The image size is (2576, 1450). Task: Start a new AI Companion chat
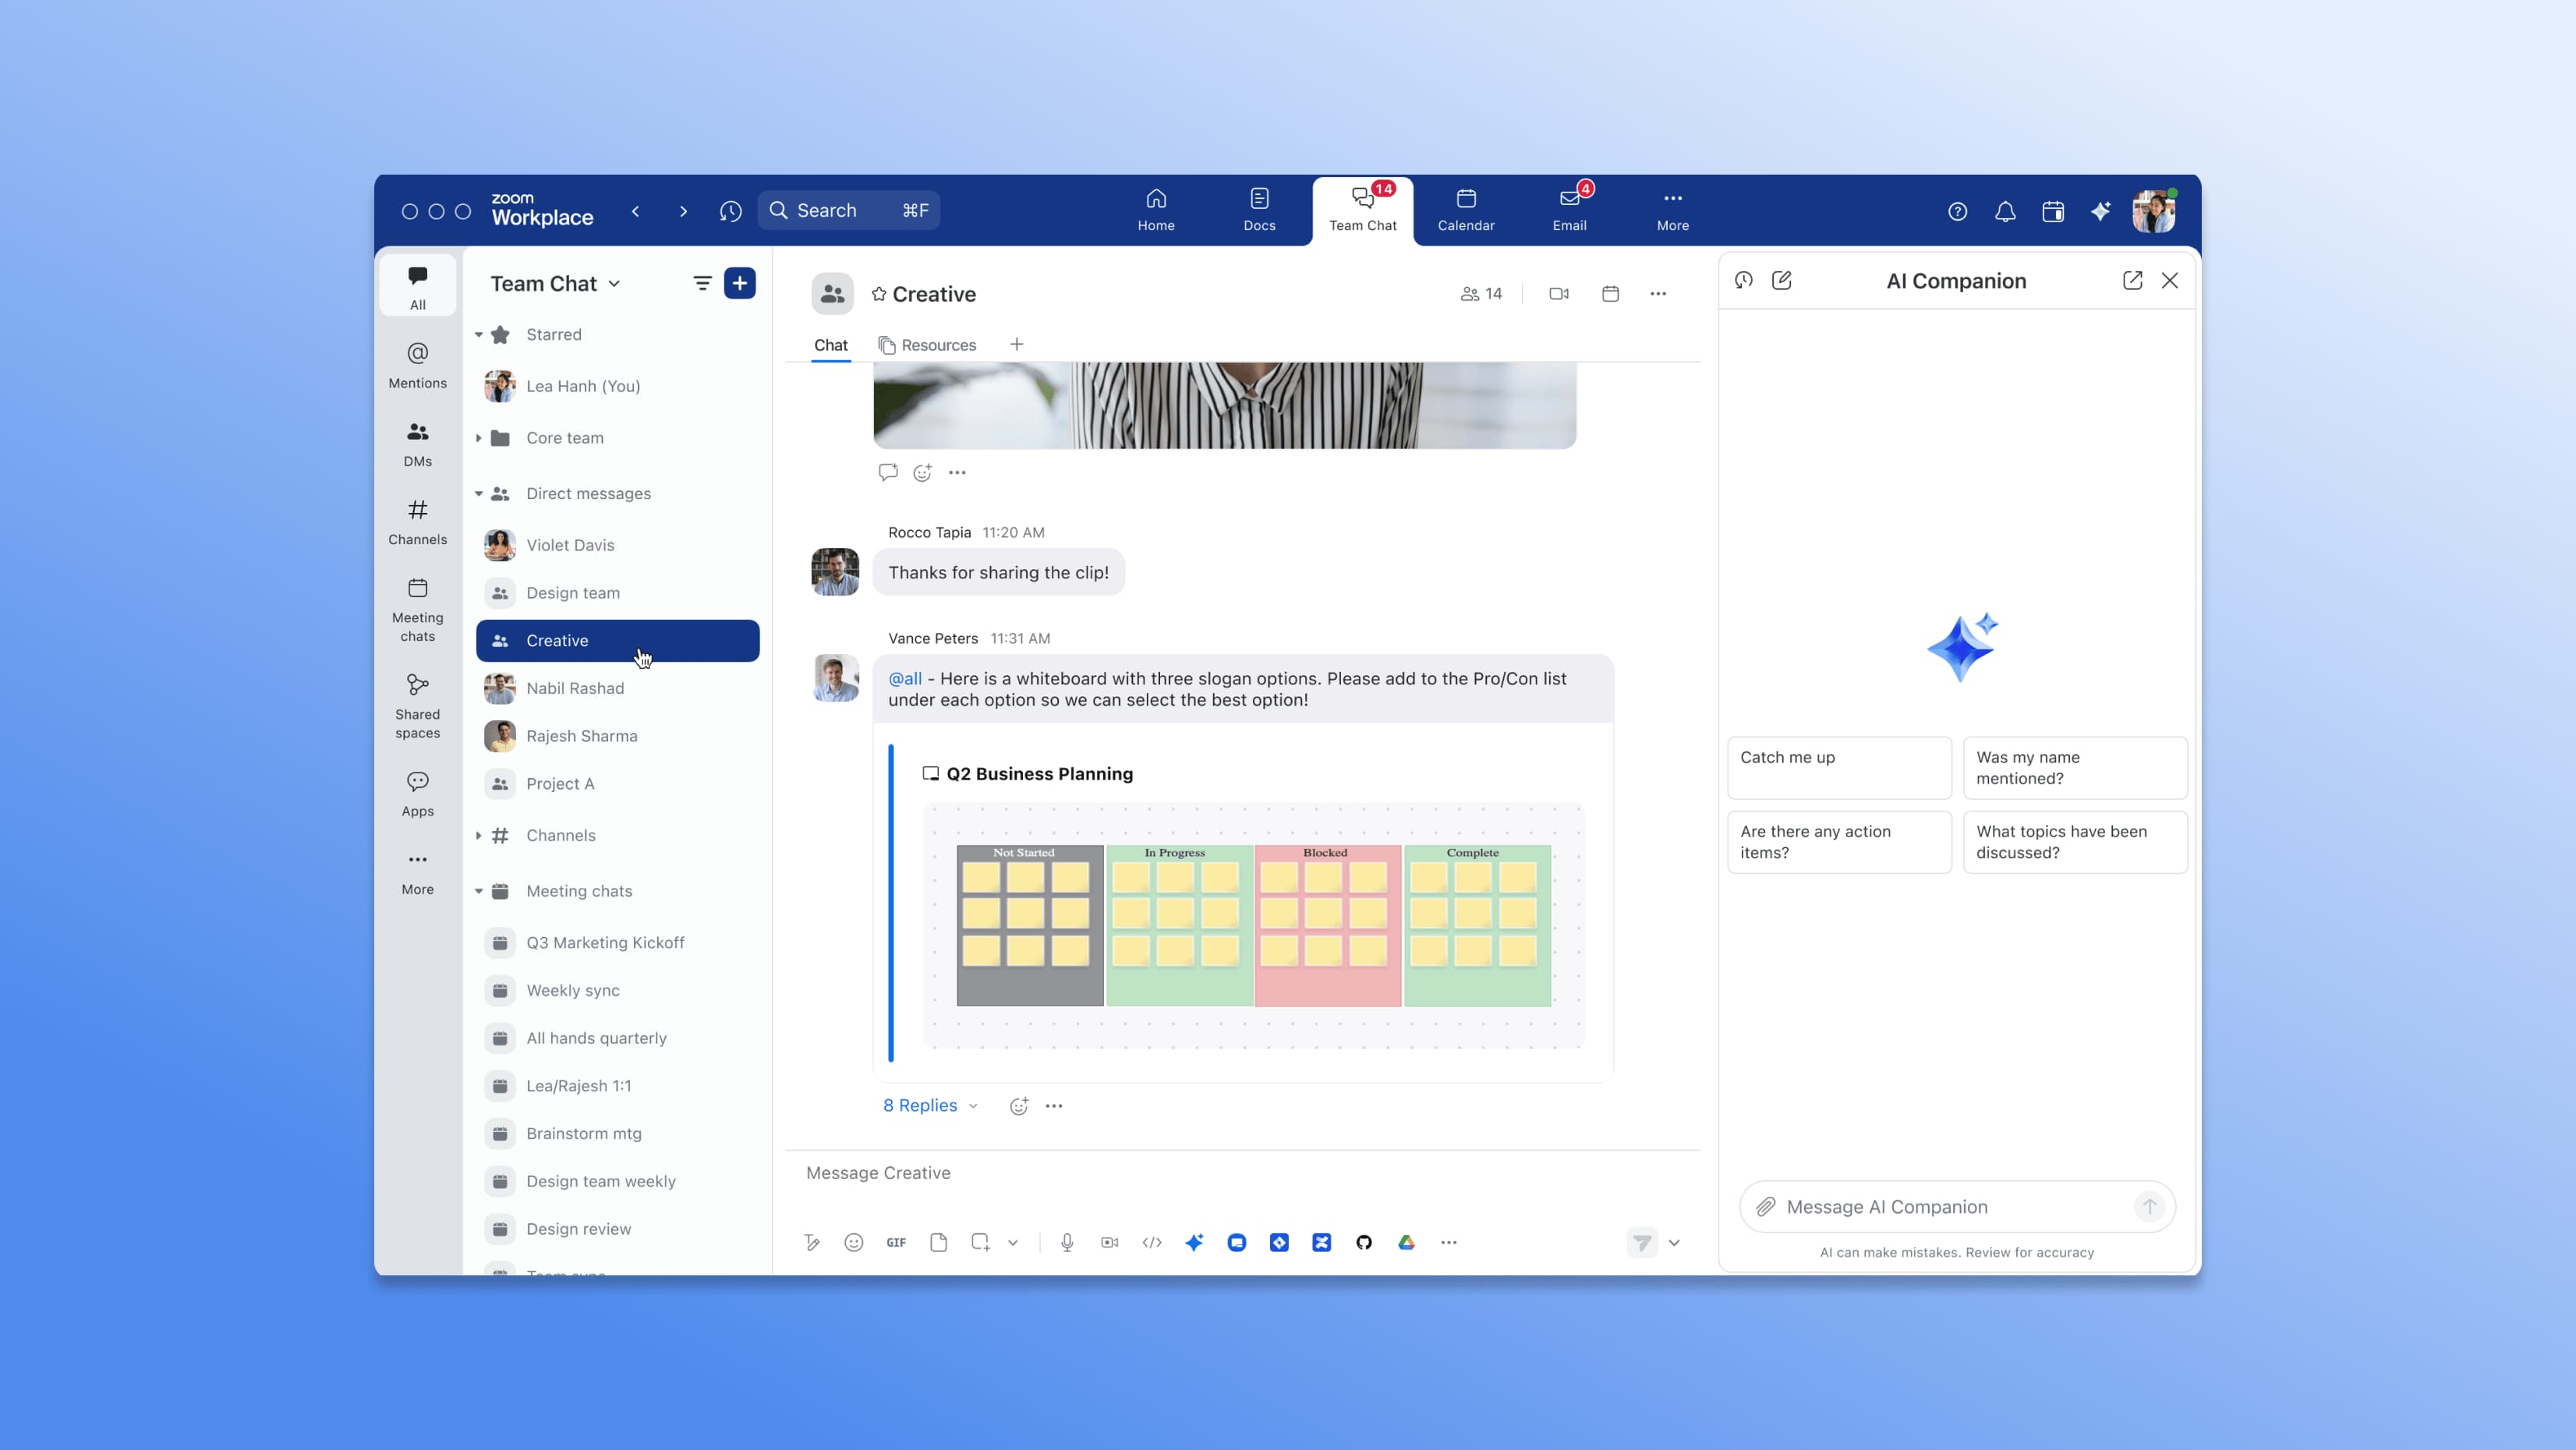(1781, 280)
